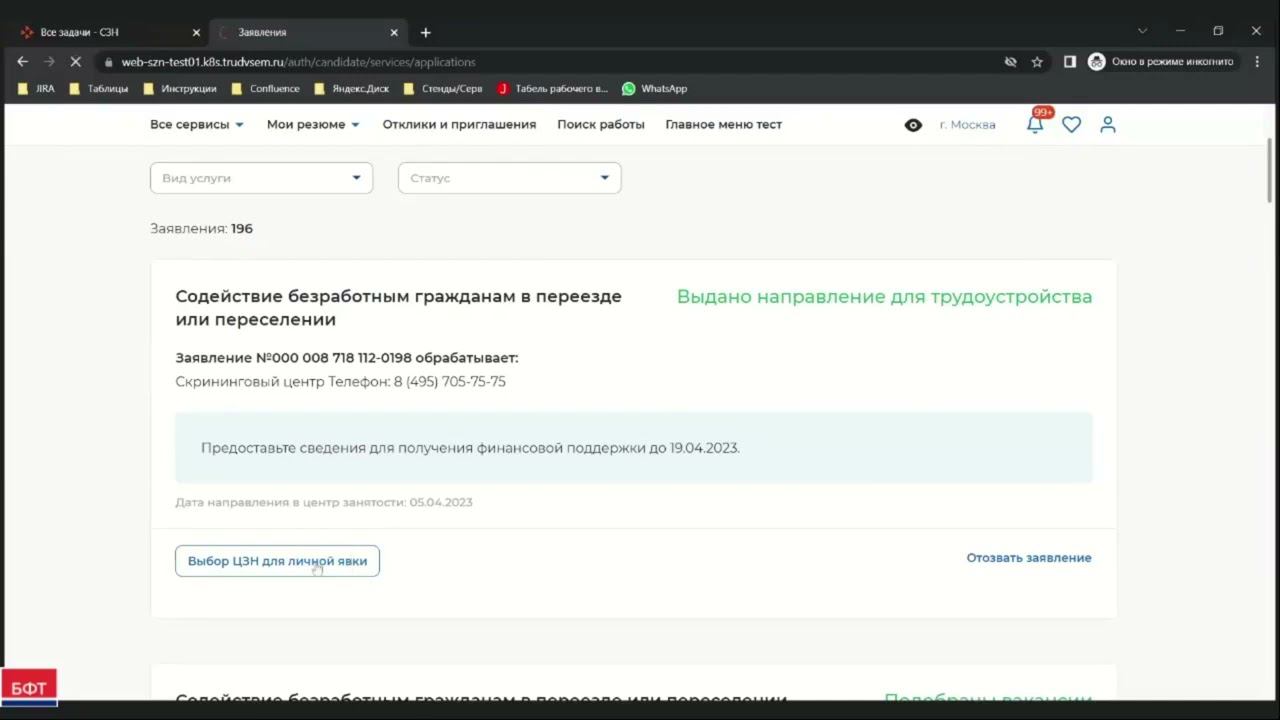Click 'Отозвать заявление' link

(x=1029, y=558)
